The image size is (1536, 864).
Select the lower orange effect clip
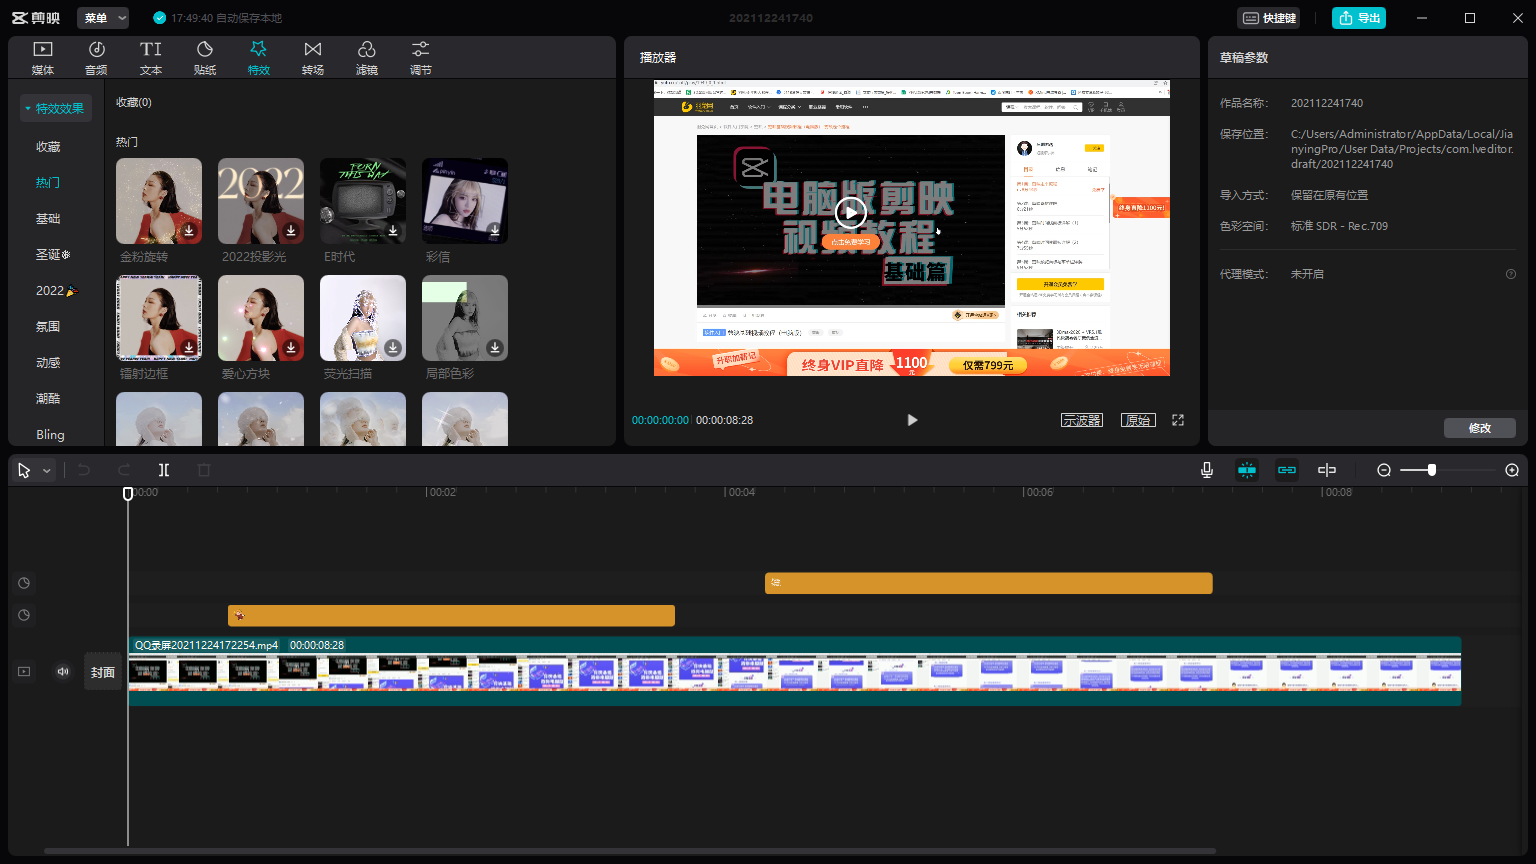(x=451, y=616)
